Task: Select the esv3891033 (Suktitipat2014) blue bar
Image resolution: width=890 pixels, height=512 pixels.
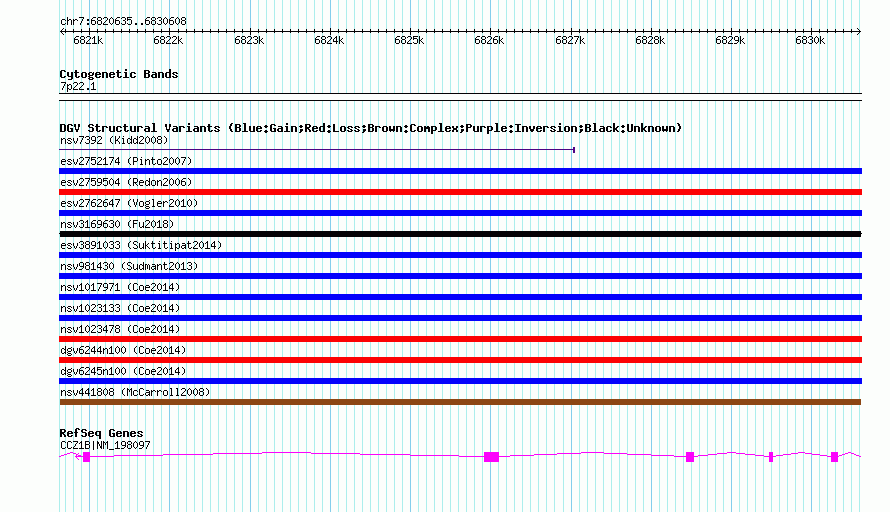Action: pyautogui.click(x=460, y=255)
